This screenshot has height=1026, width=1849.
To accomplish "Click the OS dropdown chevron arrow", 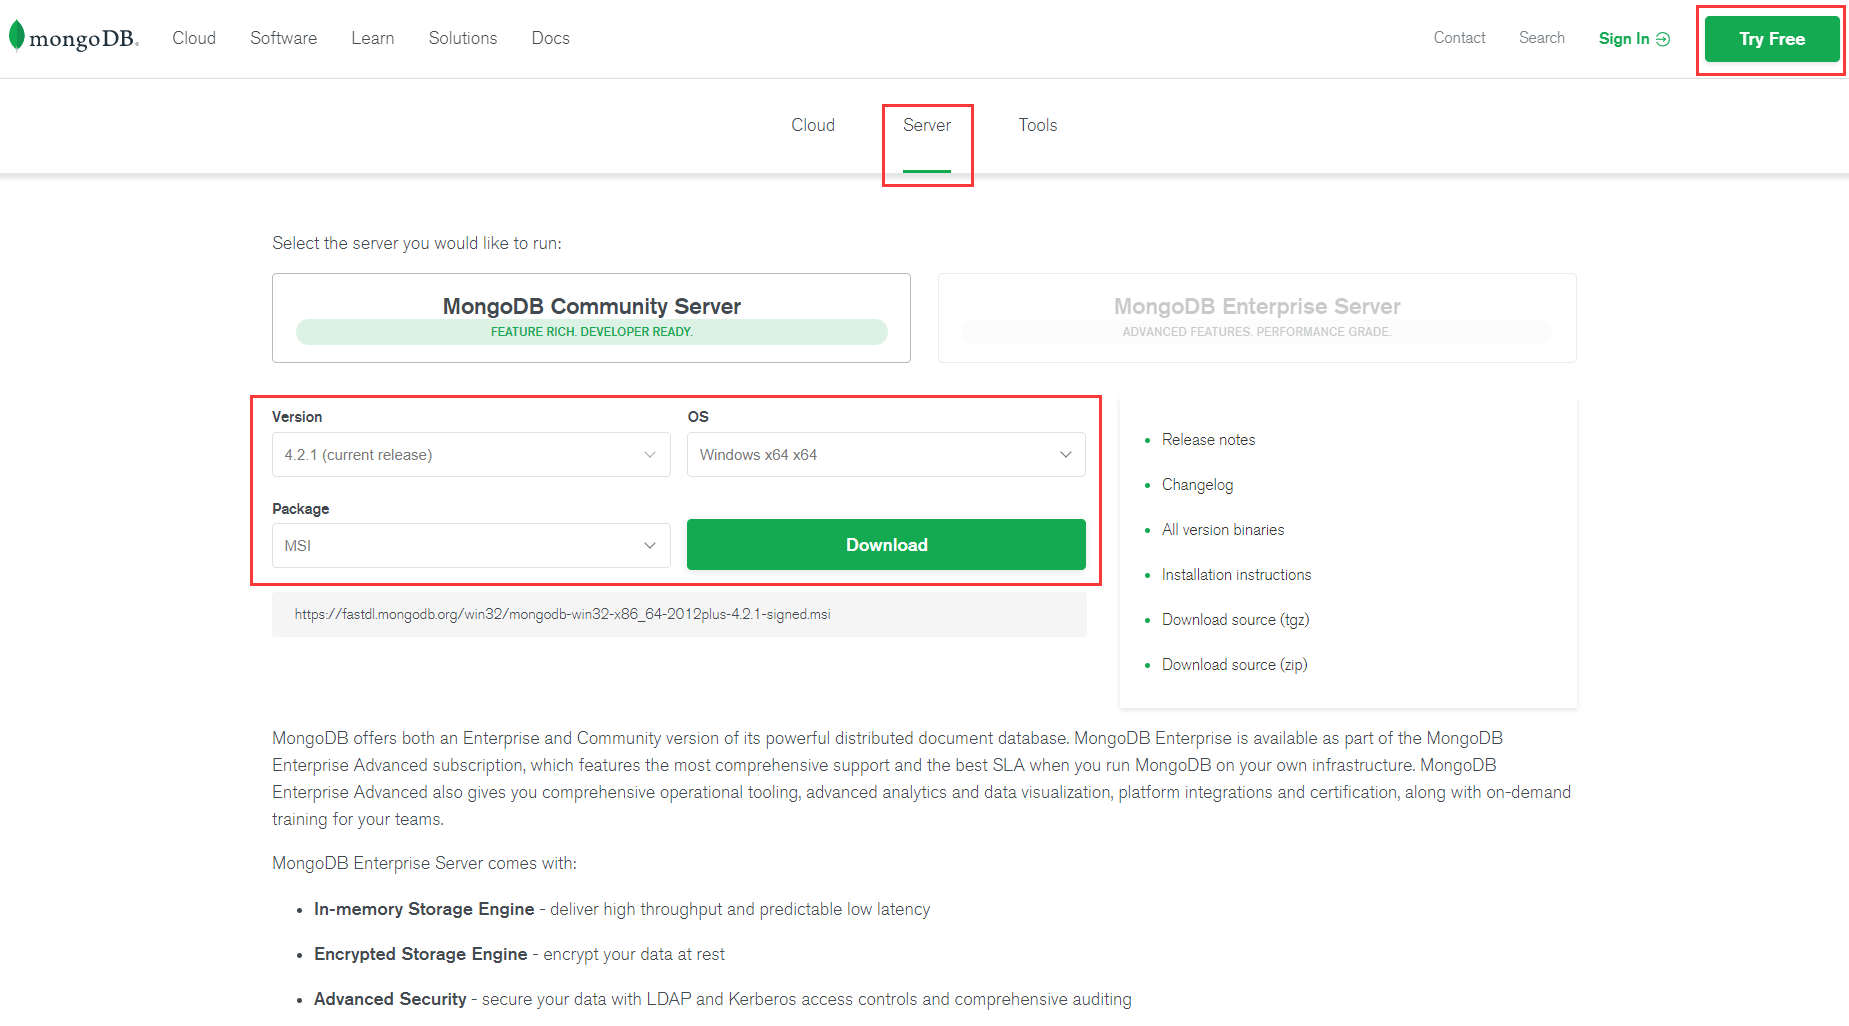I will [x=1065, y=455].
